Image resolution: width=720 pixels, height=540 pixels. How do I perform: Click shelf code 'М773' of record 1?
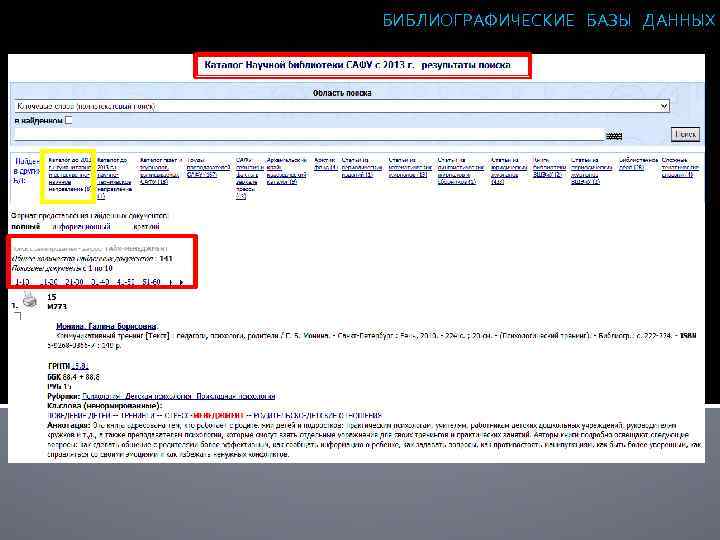[57, 307]
